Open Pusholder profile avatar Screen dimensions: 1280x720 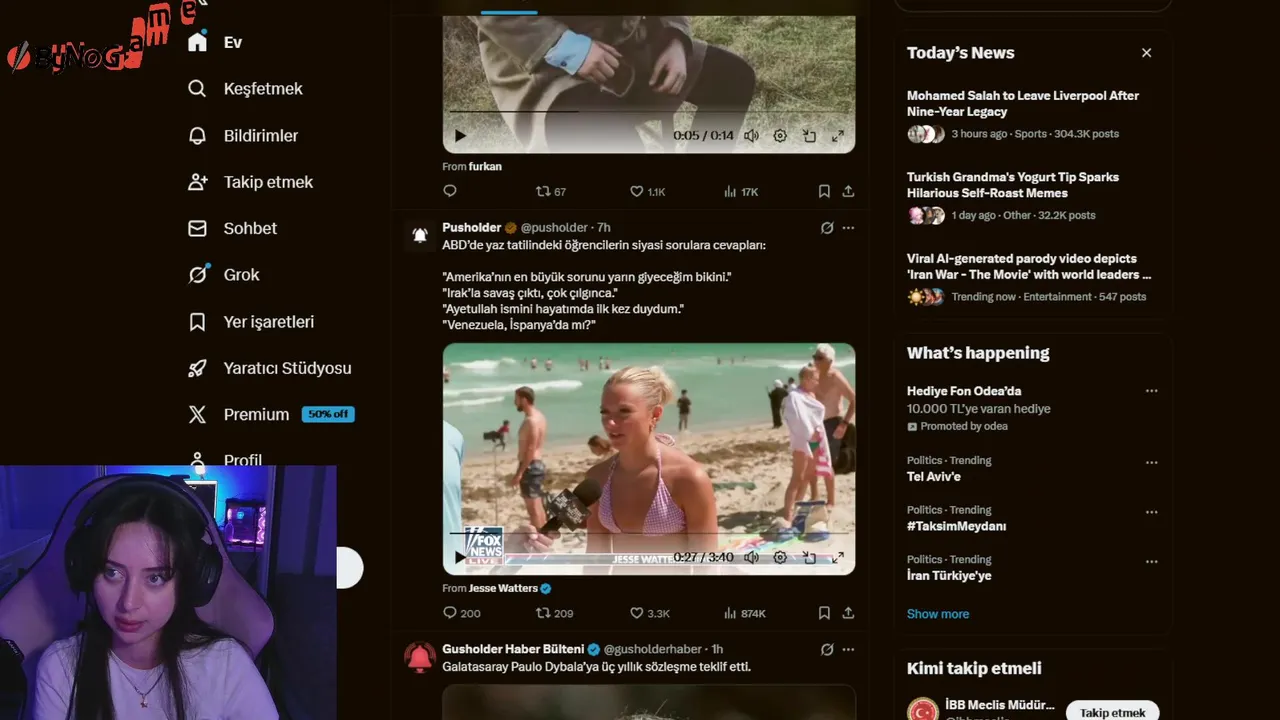click(x=420, y=235)
